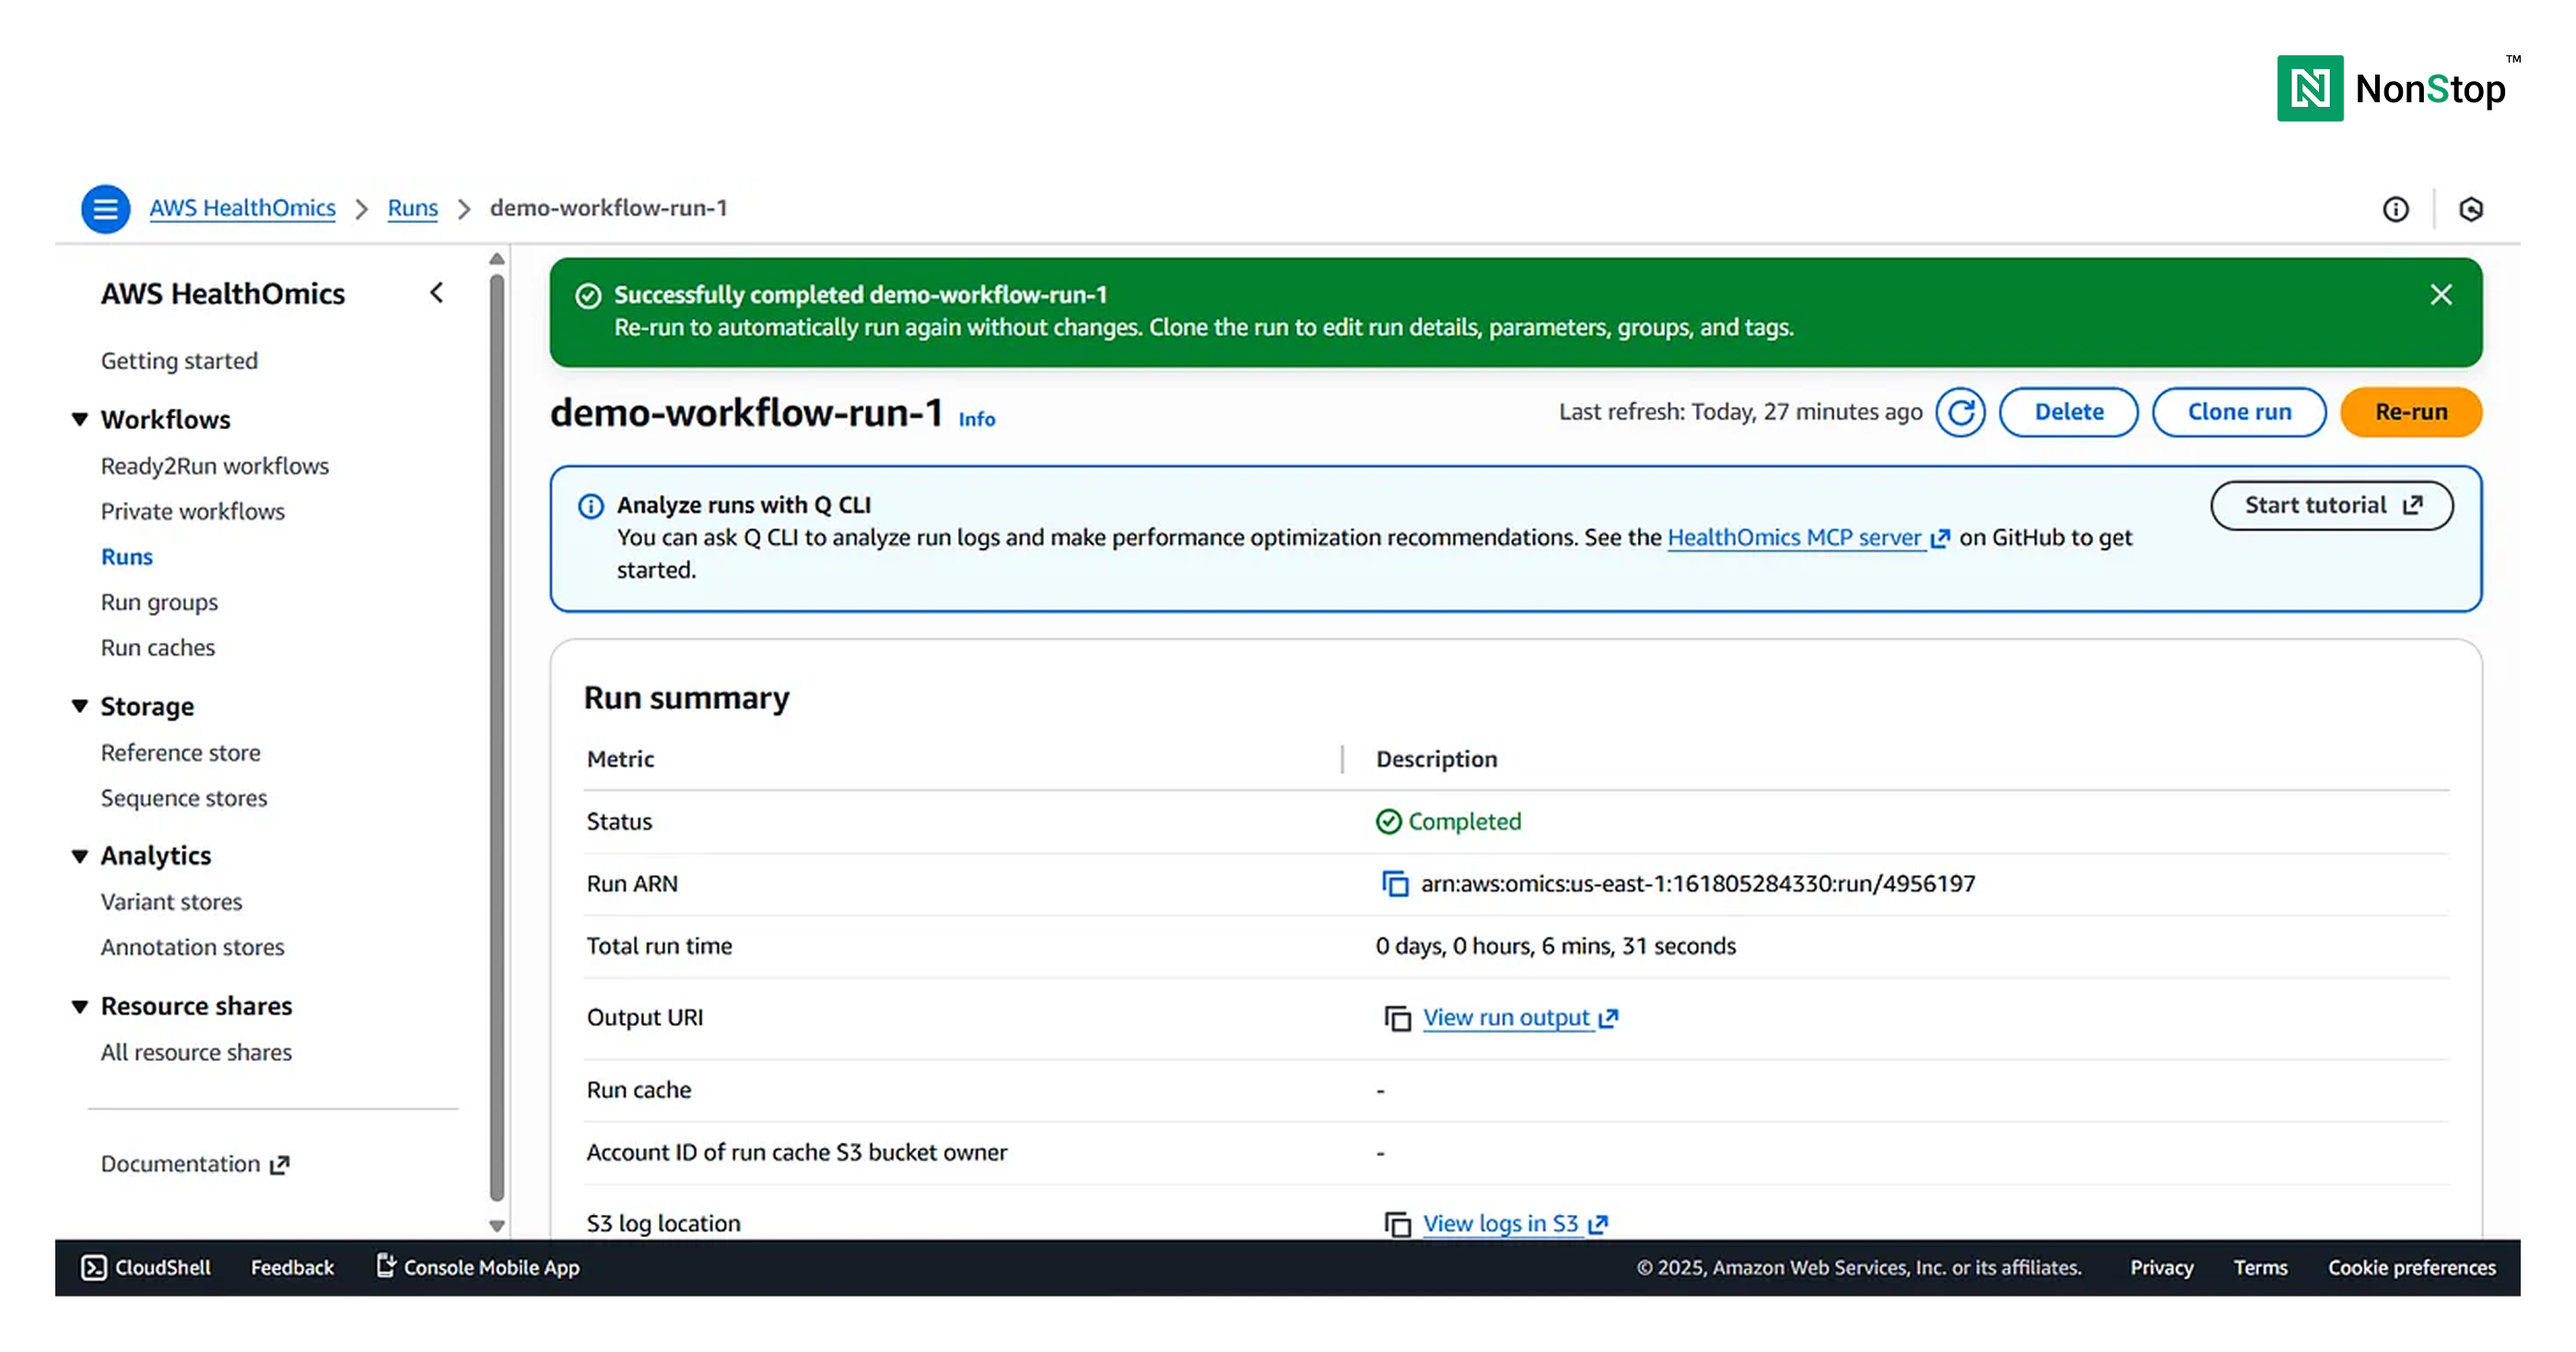
Task: Collapse the Workflows section
Action: 80,419
